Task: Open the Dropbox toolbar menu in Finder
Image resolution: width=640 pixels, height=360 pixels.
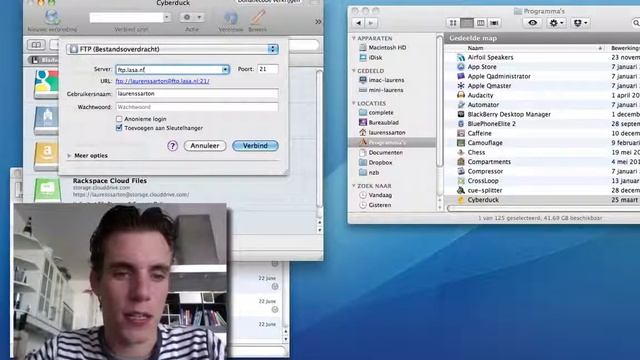Action: pos(580,23)
